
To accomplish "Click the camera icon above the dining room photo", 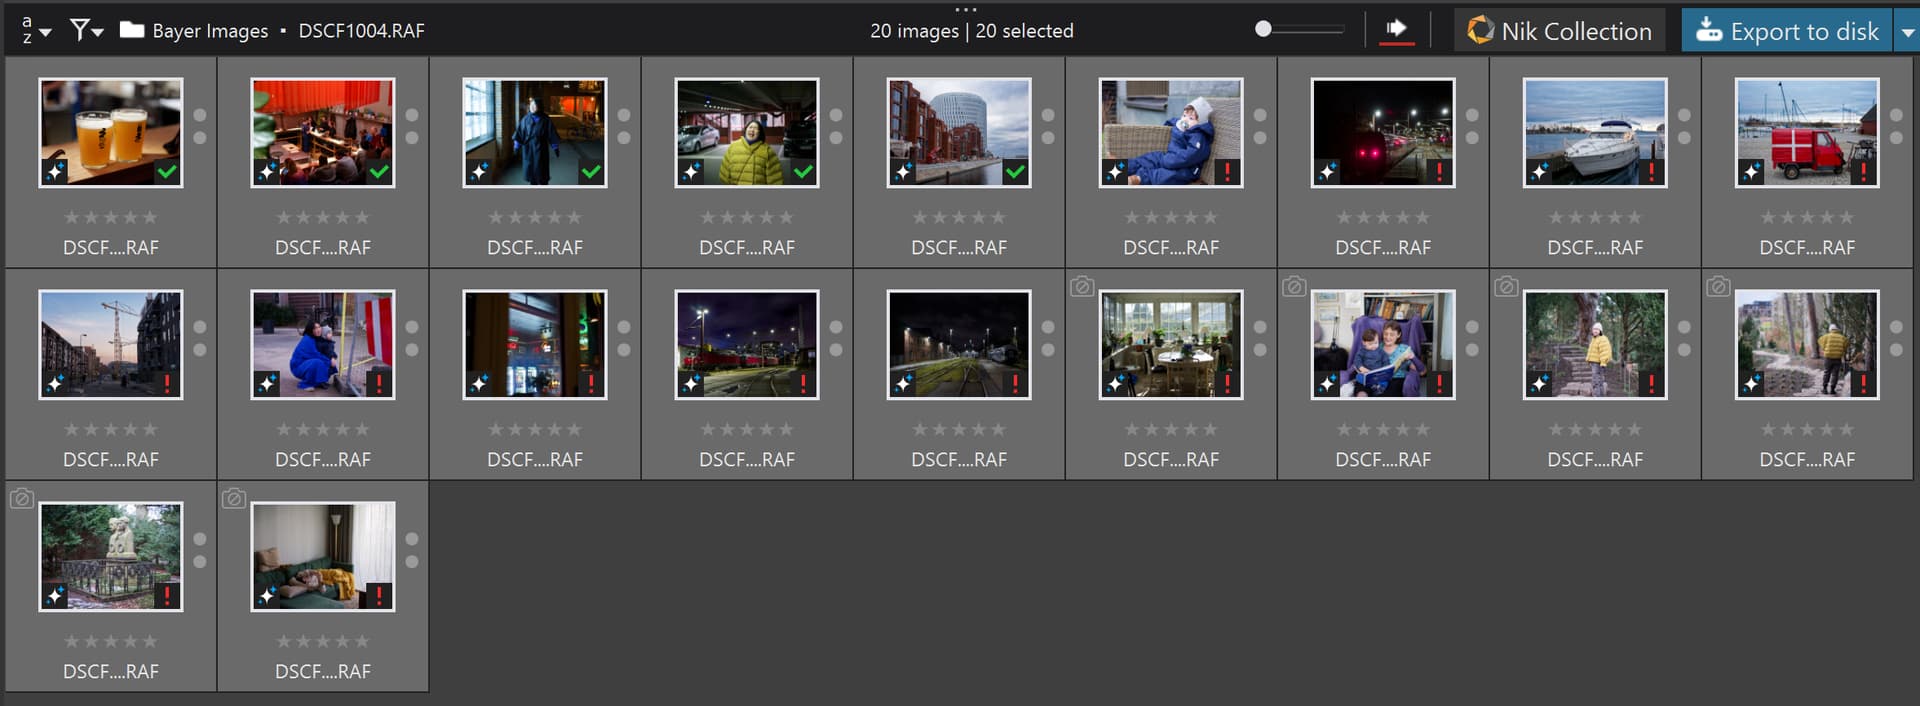I will (1081, 287).
